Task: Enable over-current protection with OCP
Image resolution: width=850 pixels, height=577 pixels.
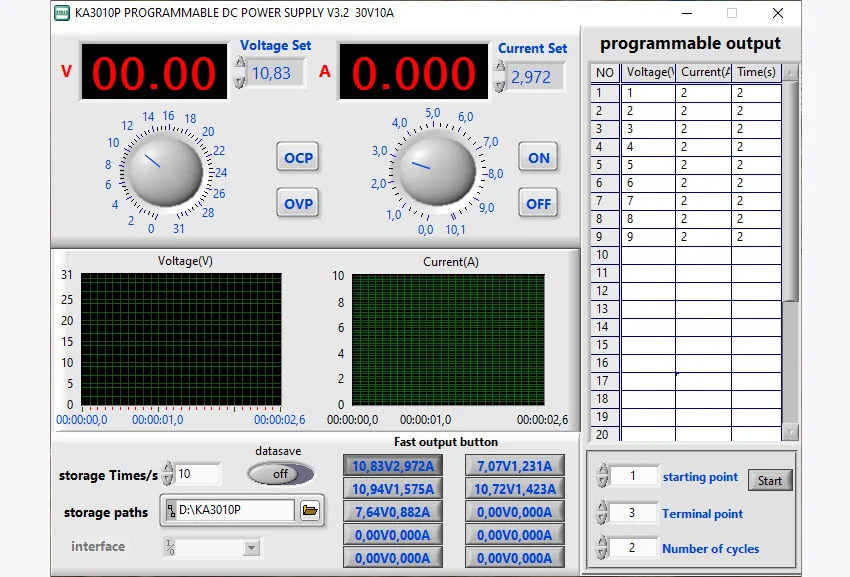Action: pos(298,158)
